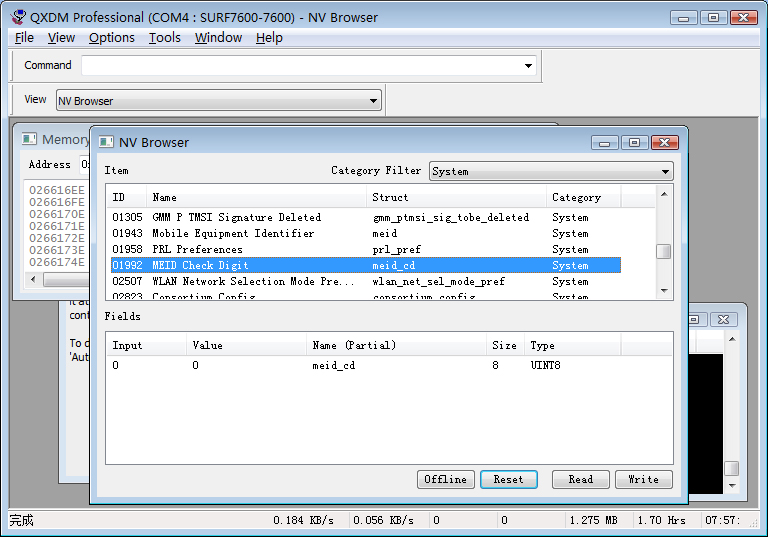The width and height of the screenshot is (768, 537).
Task: Click item list scrollbar down arrow
Action: (664, 291)
